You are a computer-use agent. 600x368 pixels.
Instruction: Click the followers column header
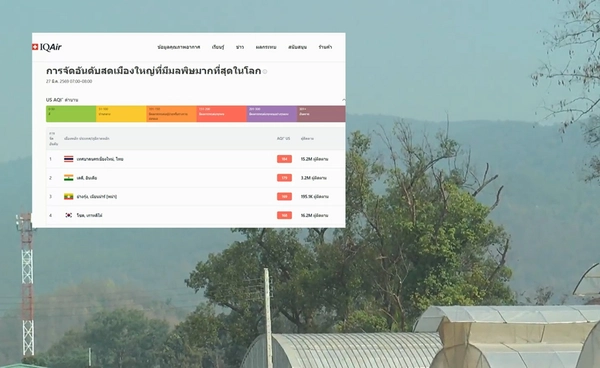(307, 138)
